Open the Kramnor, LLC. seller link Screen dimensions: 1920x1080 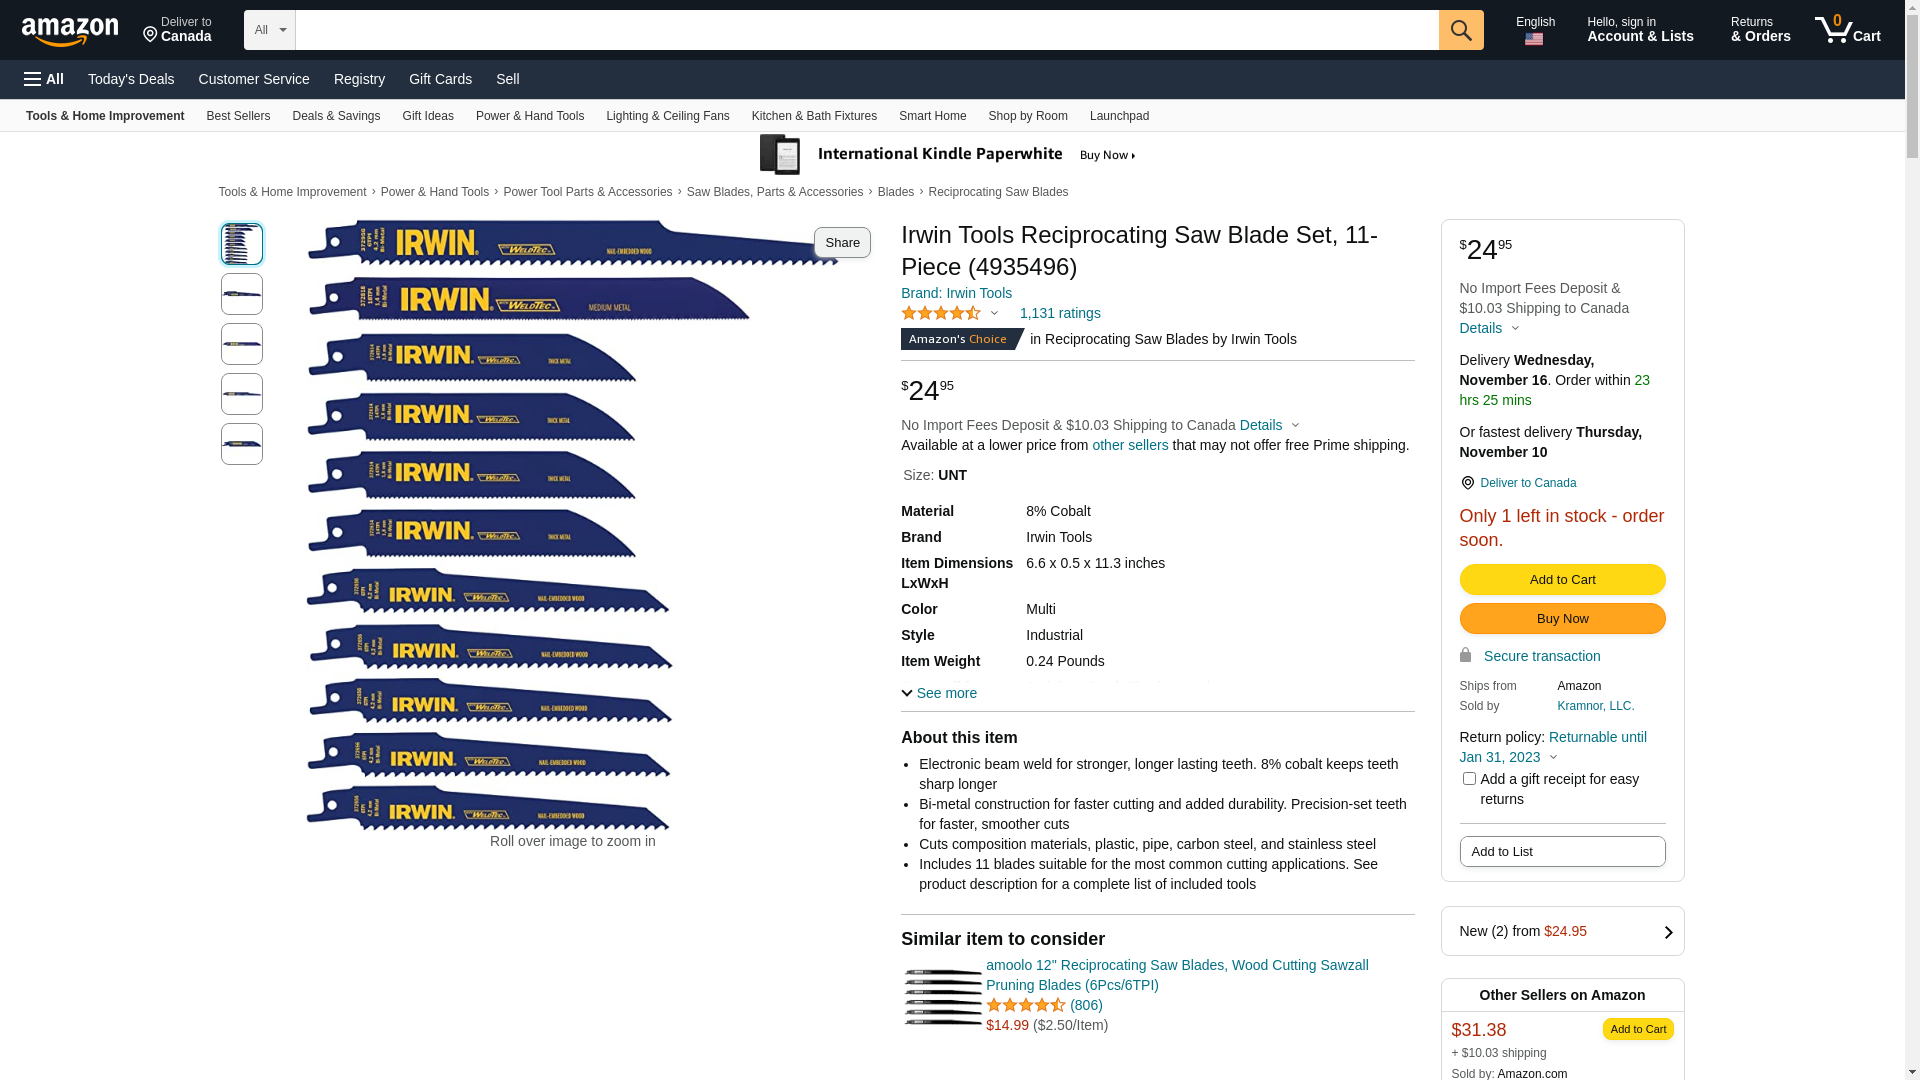click(x=1596, y=706)
